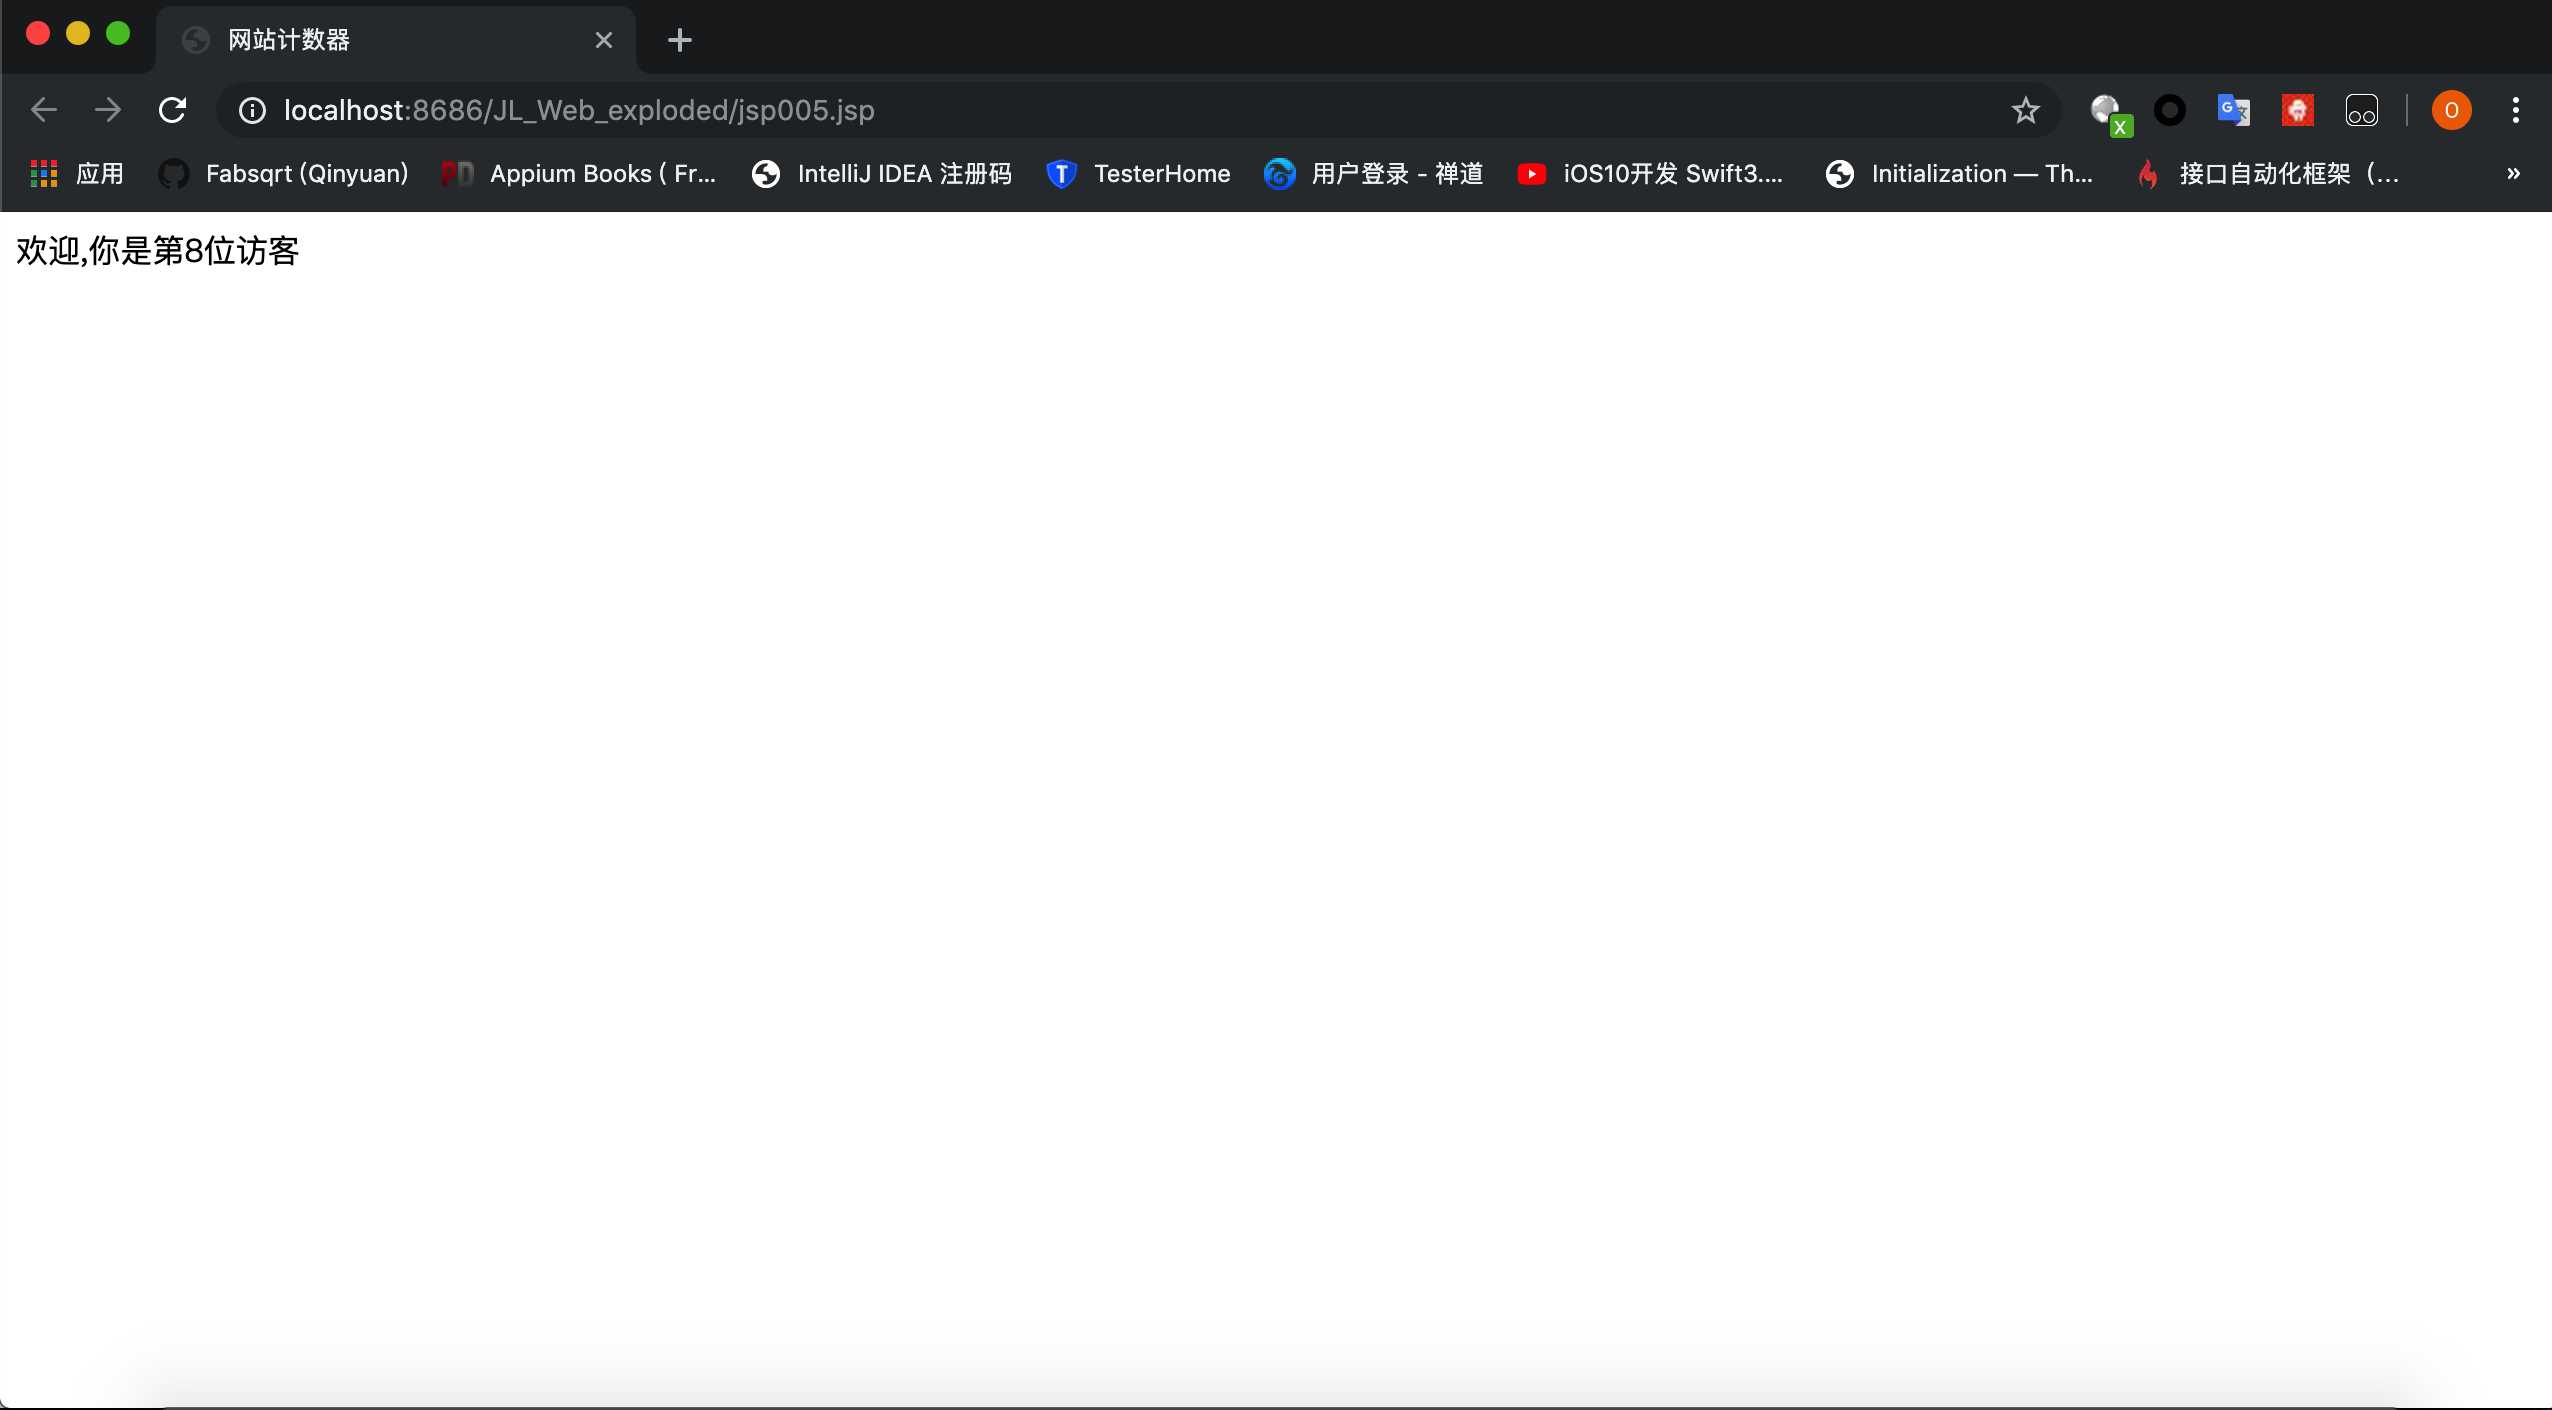This screenshot has height=1410, width=2552.
Task: Go back to the previous page
Action: pos(44,110)
